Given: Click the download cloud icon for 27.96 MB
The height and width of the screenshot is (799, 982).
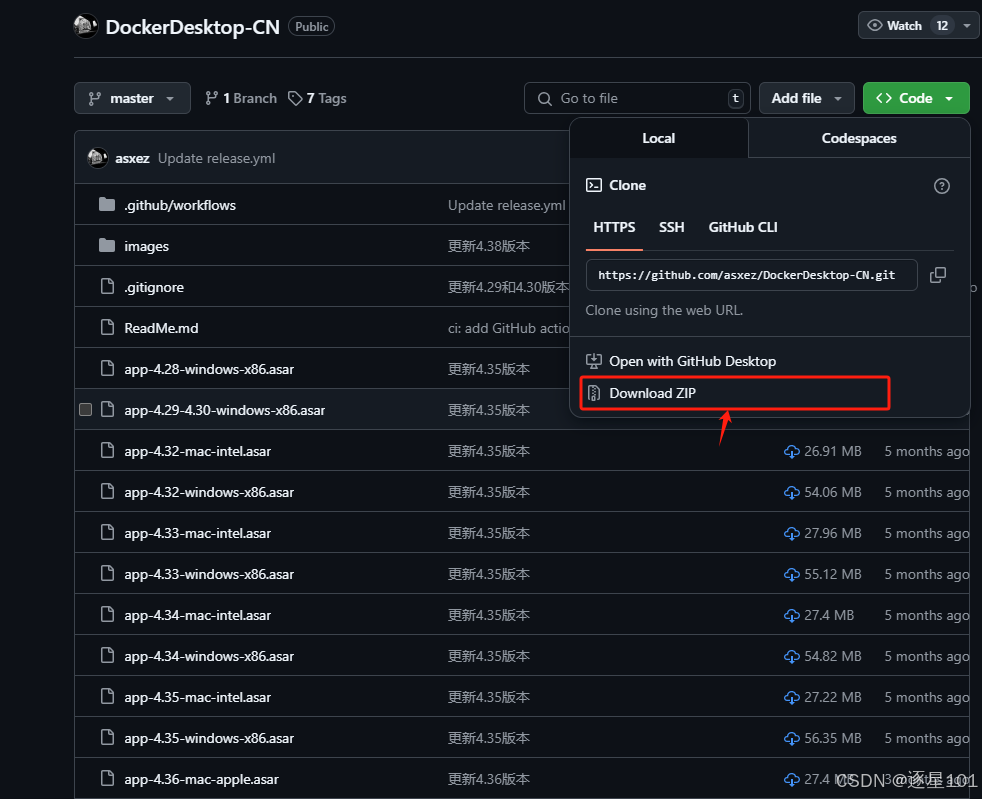Looking at the screenshot, I should [792, 534].
